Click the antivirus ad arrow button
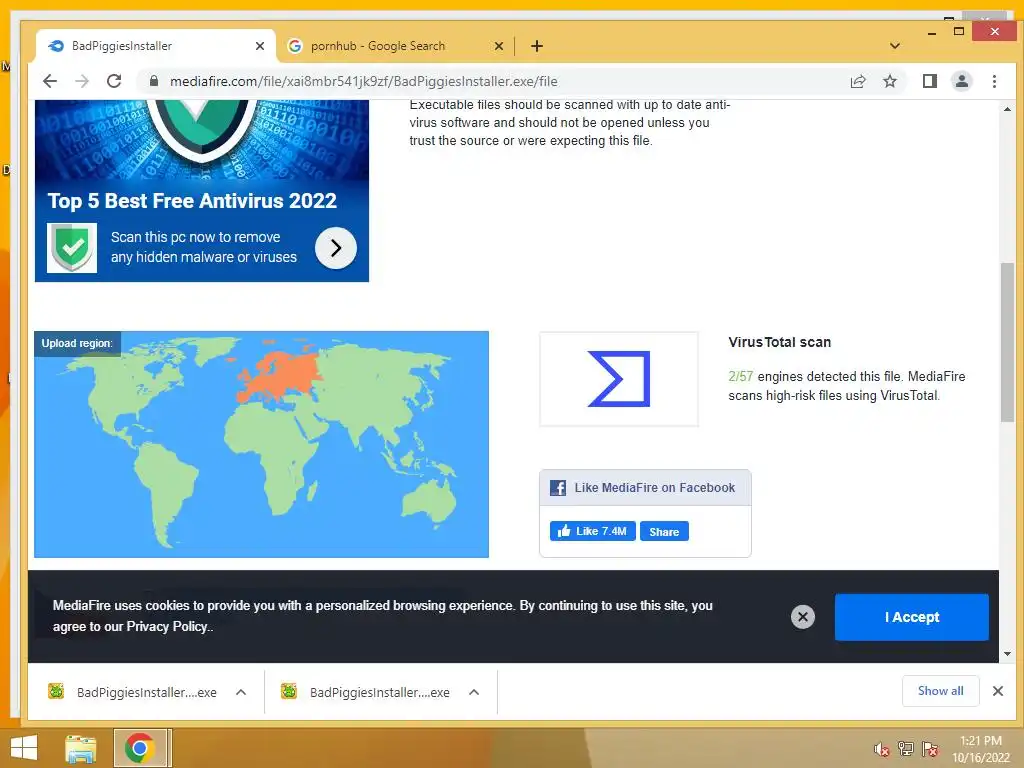 coord(336,248)
